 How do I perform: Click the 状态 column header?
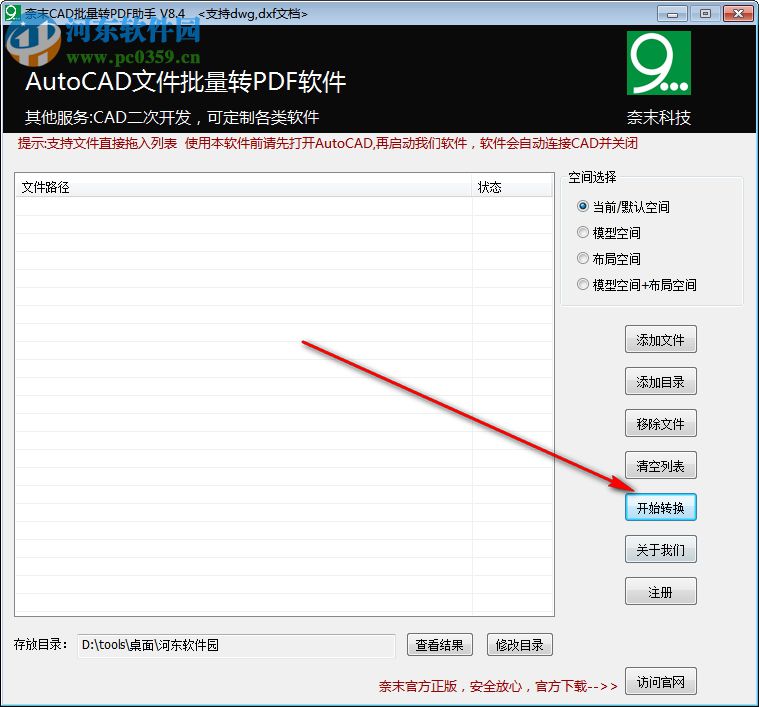pos(512,187)
